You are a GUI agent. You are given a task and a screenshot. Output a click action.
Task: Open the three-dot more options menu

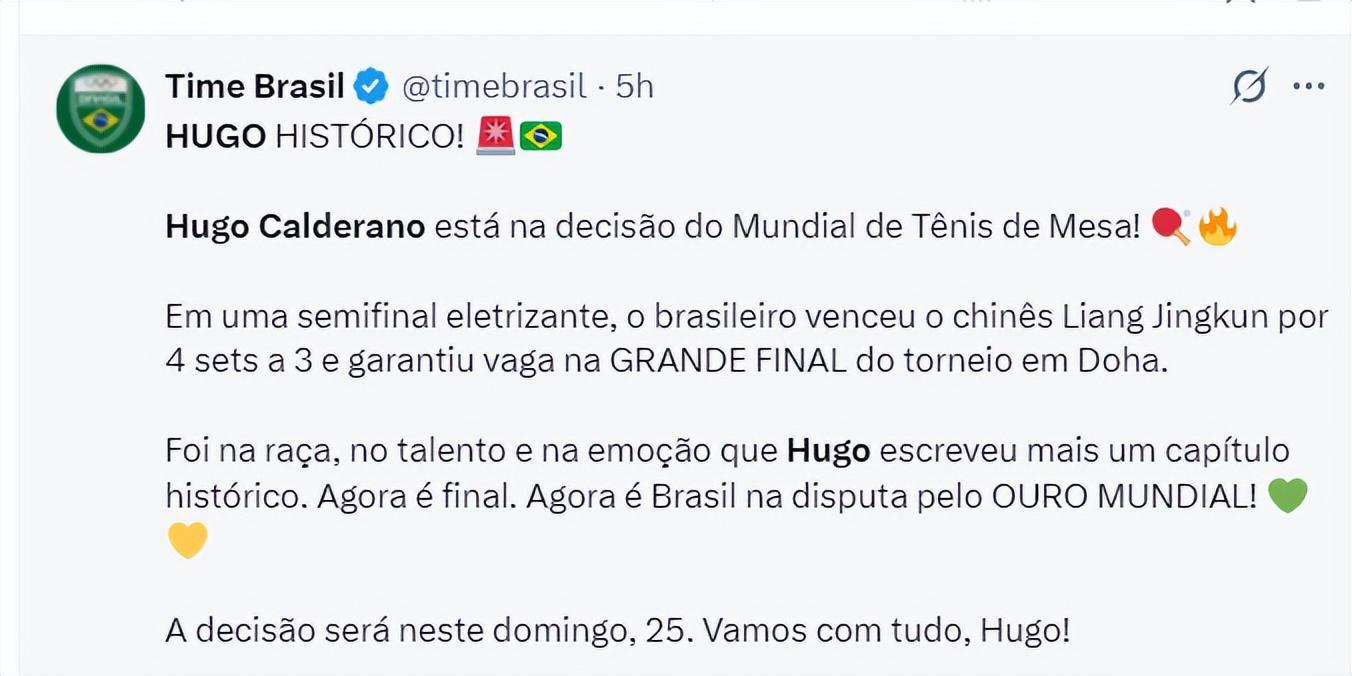point(1308,87)
